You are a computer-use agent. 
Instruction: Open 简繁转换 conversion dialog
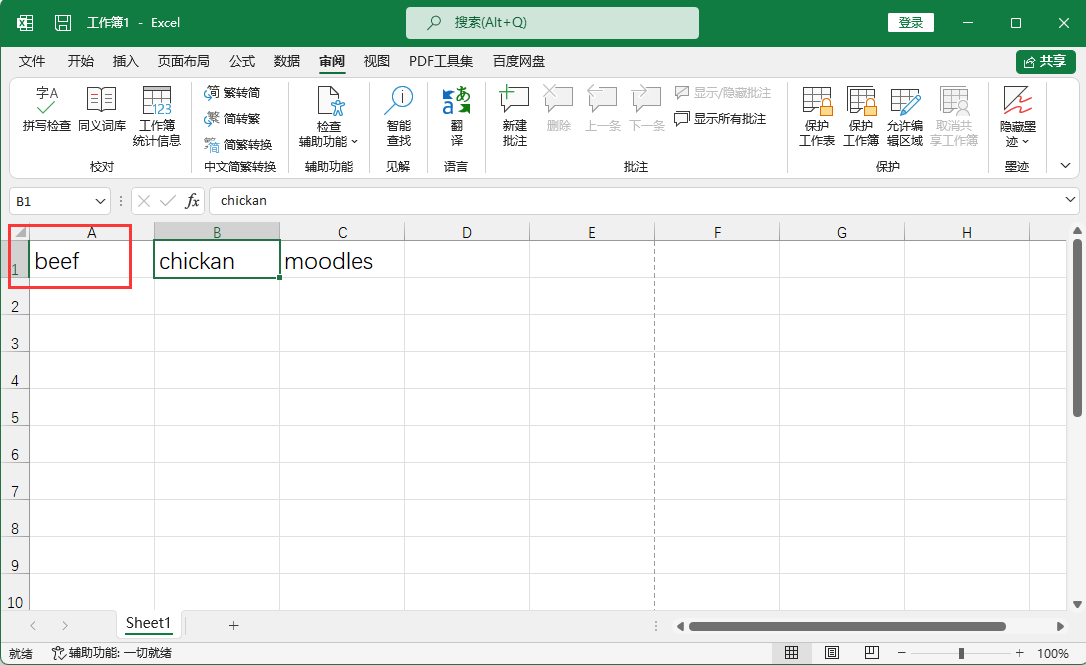coord(238,144)
